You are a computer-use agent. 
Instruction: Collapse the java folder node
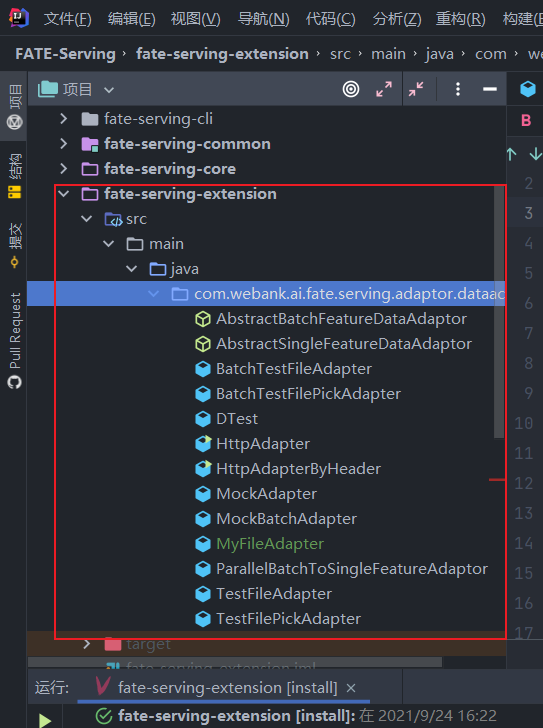[x=132, y=269]
